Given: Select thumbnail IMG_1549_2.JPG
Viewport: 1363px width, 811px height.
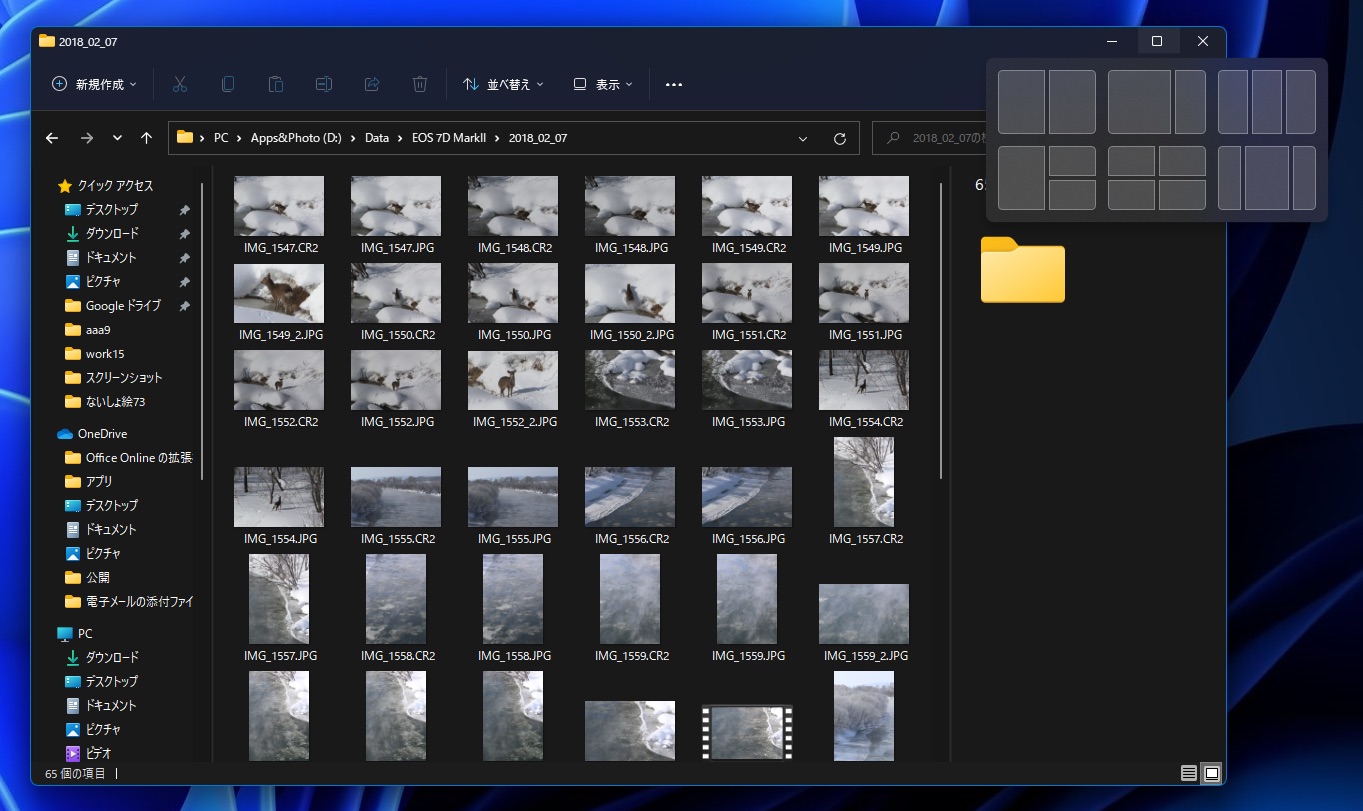Looking at the screenshot, I should (x=279, y=293).
